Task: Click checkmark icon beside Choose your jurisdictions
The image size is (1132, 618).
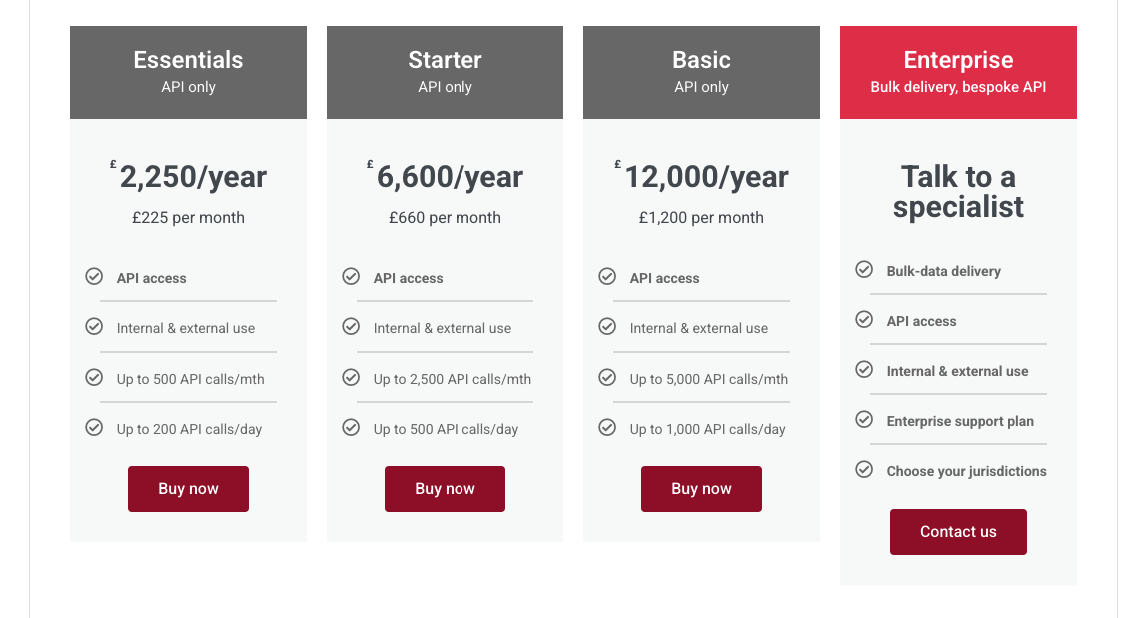Action: 864,470
